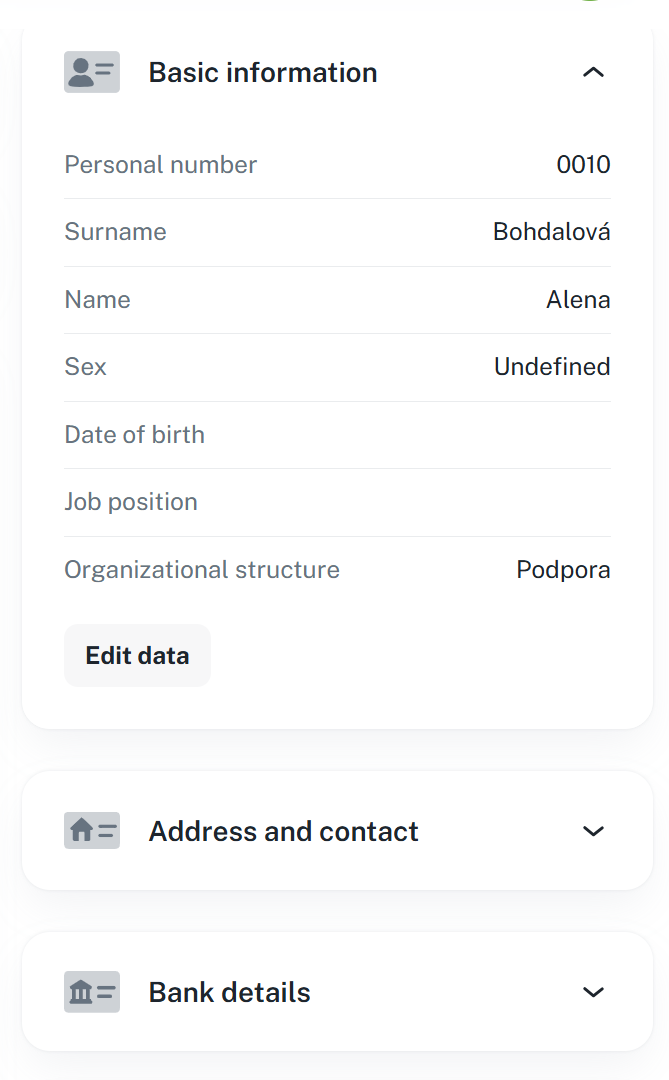Click the Podpora organizational structure value

(563, 570)
